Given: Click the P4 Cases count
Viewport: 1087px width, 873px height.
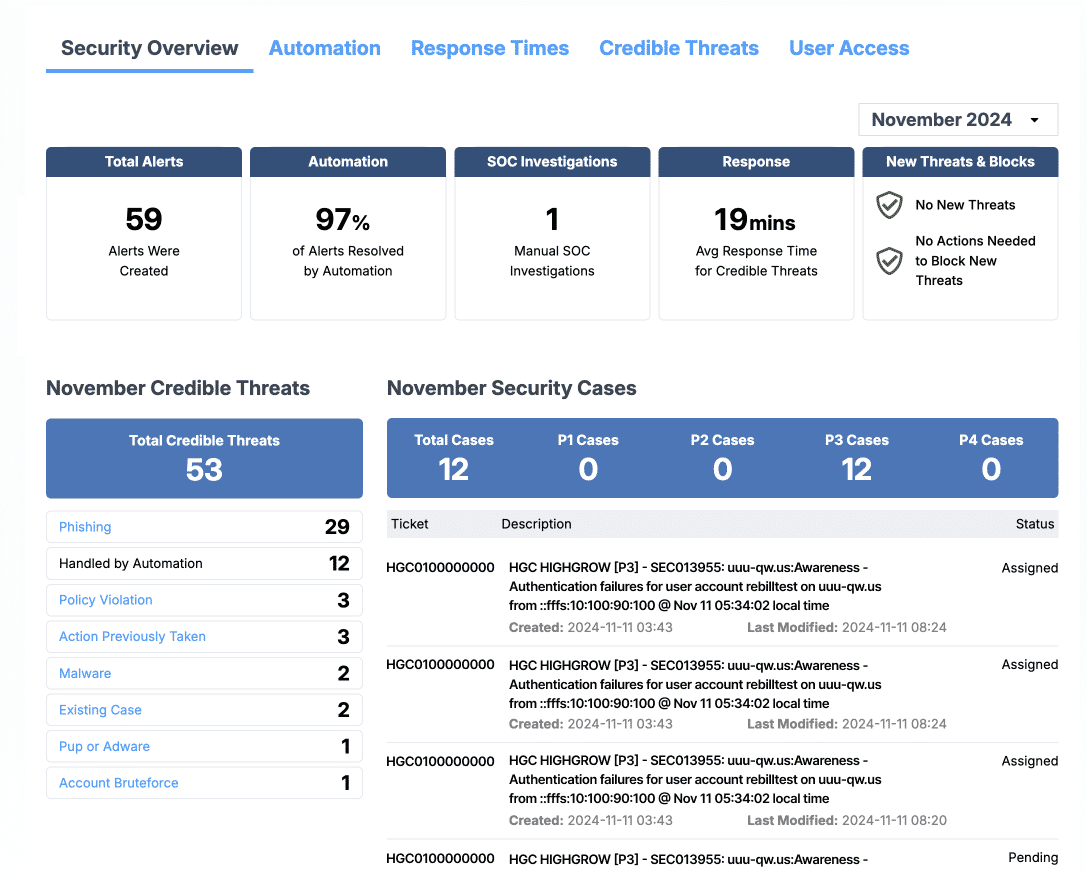Looking at the screenshot, I should (991, 469).
